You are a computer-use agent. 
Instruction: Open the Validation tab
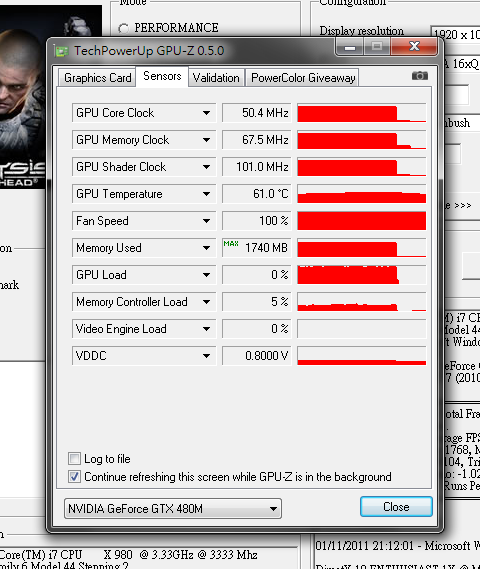point(216,78)
